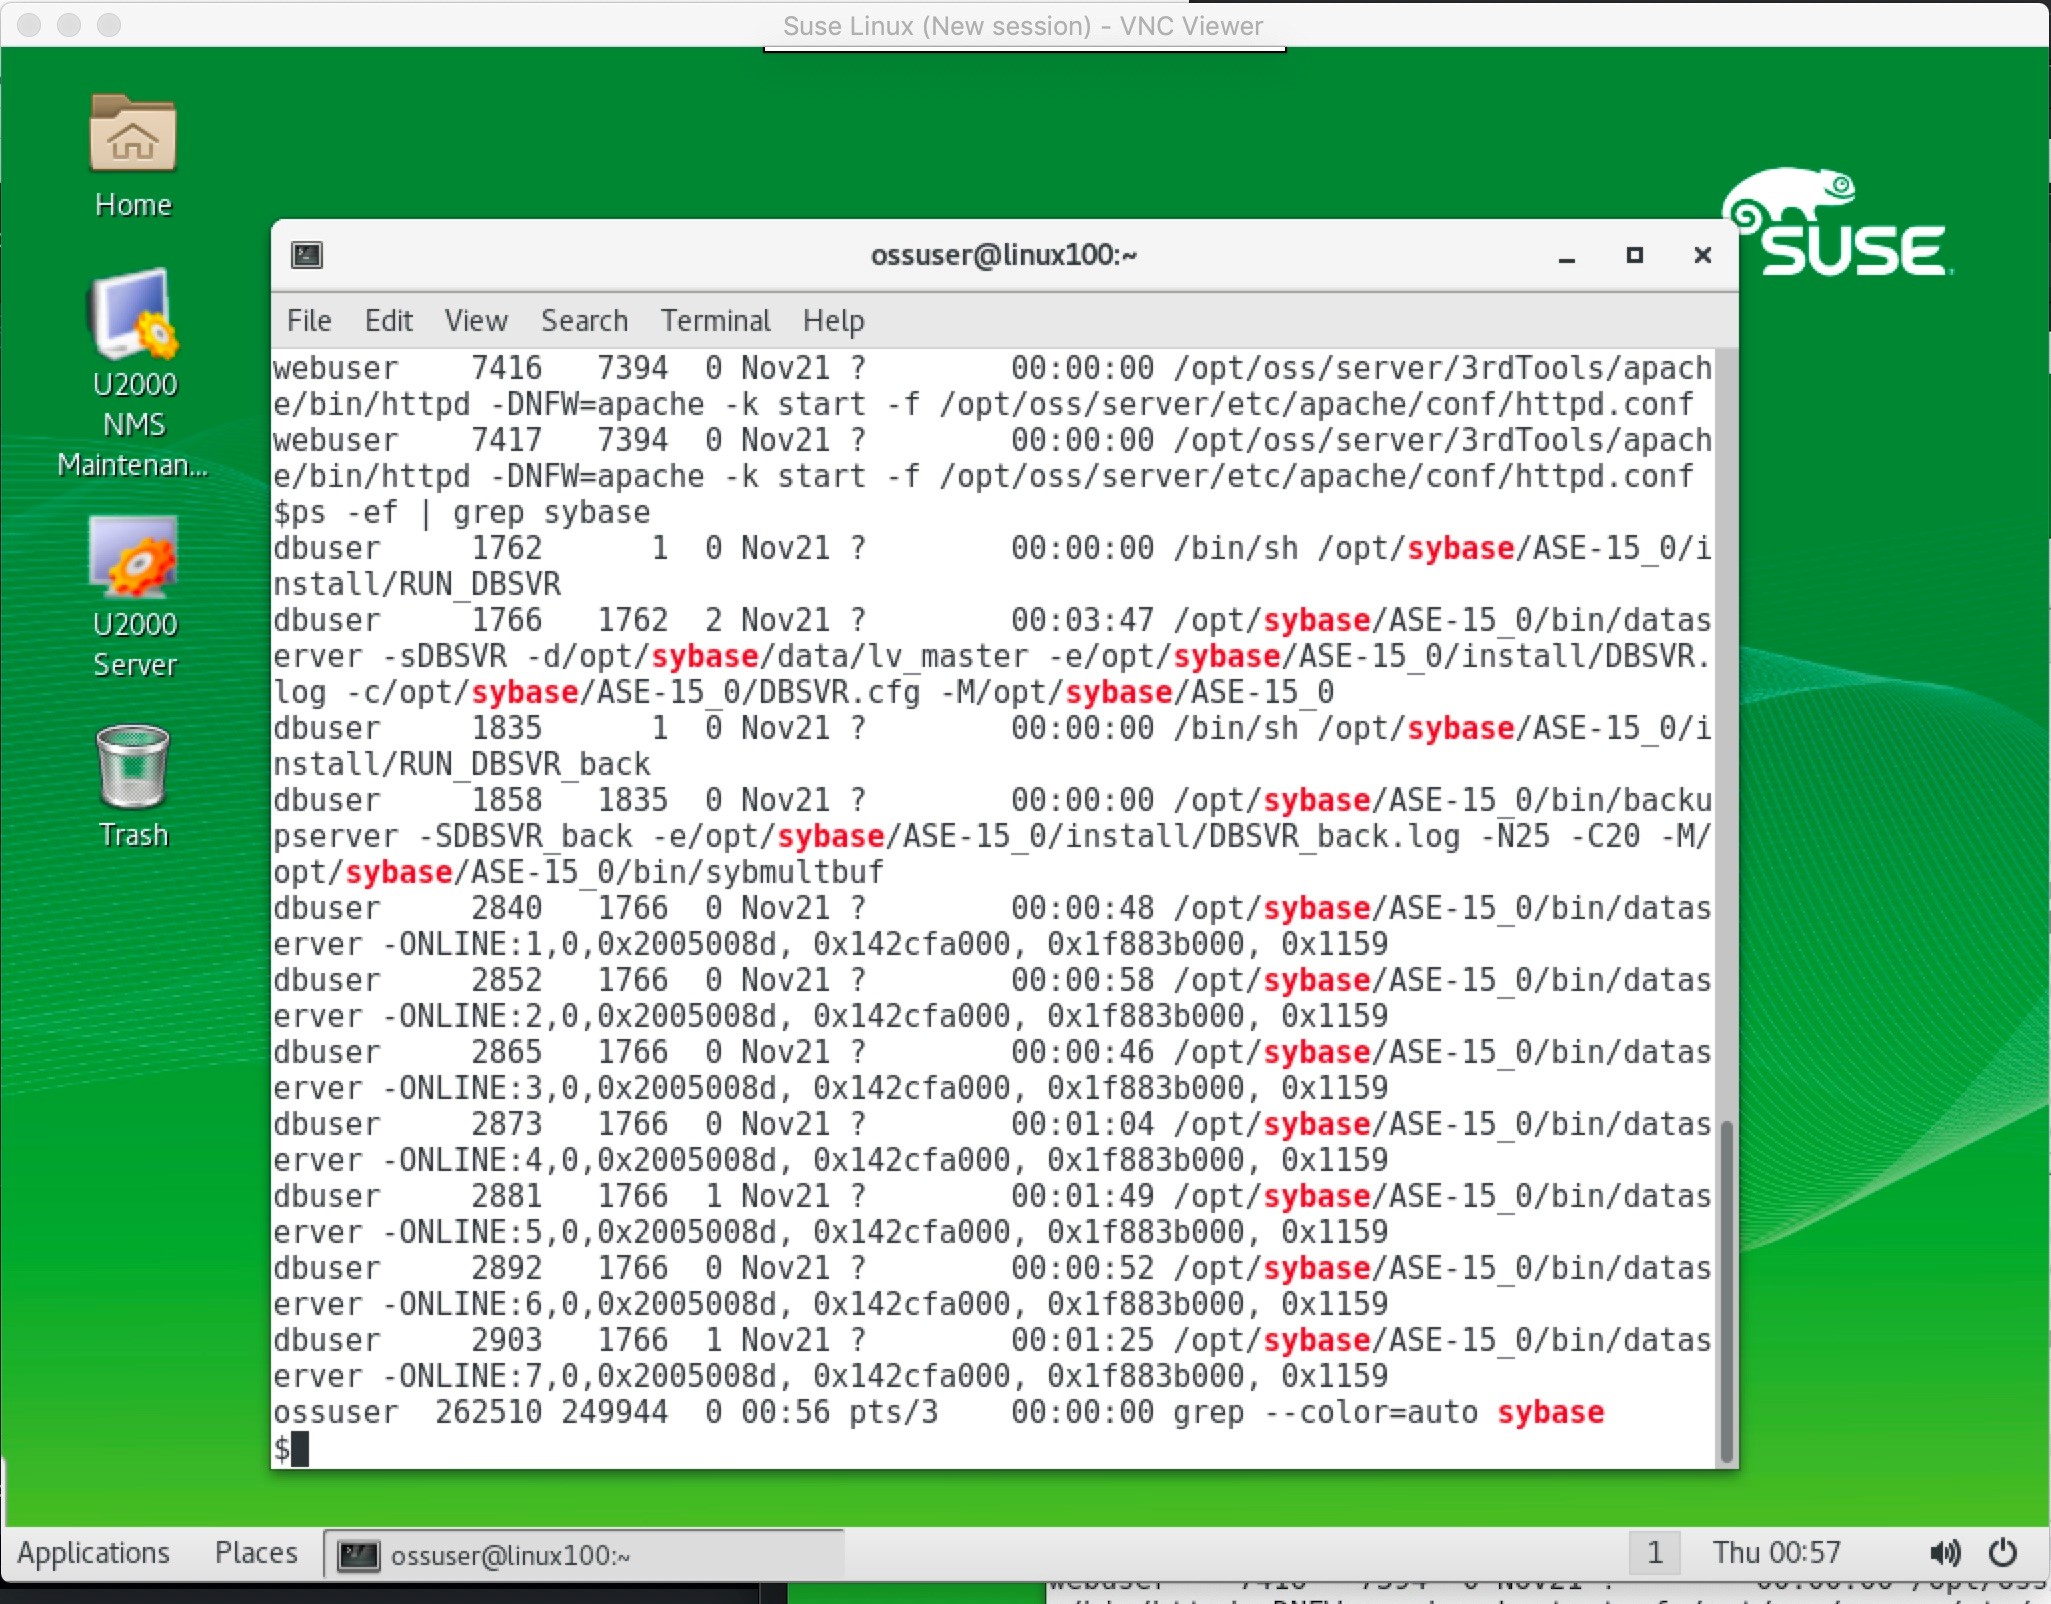Click the terminal icon in the taskbar entry

[x=358, y=1555]
